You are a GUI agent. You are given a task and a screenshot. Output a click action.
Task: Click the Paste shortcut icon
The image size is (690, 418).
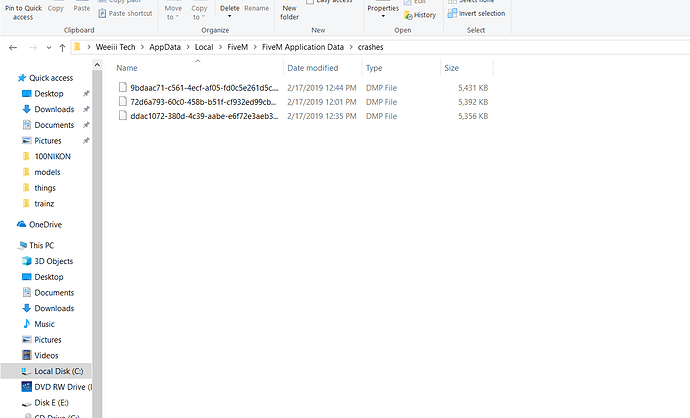102,13
